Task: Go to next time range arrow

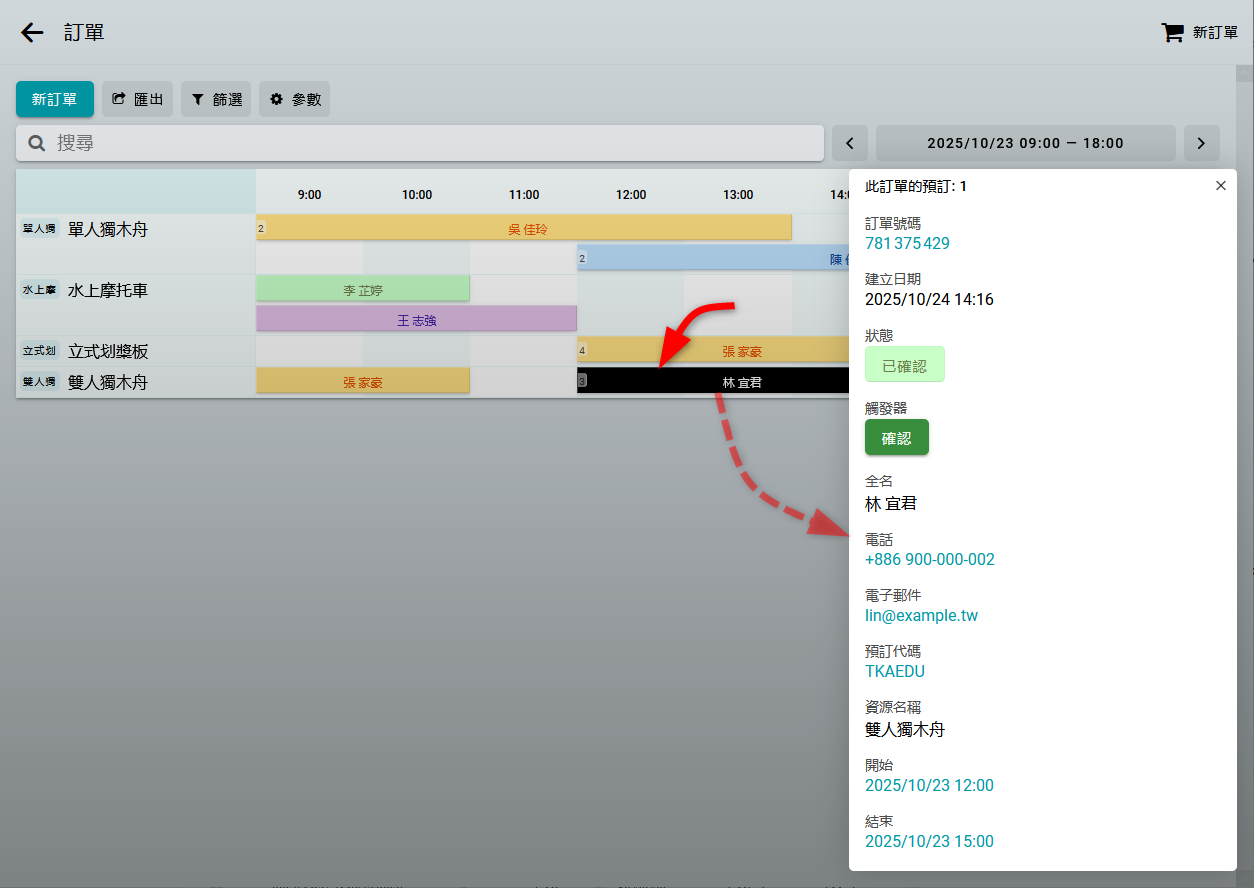Action: (1201, 143)
